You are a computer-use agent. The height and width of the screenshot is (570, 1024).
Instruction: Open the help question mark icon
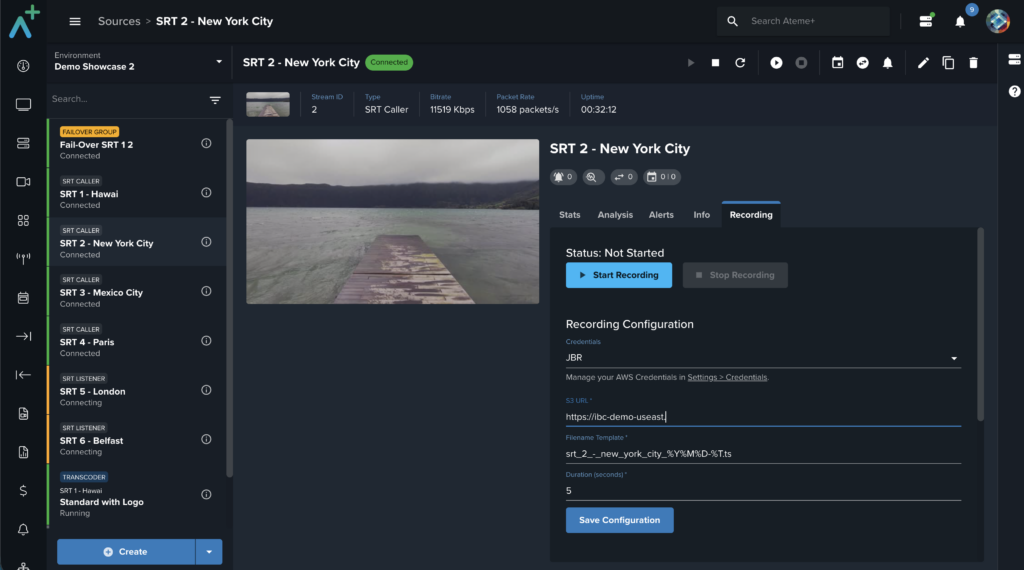pyautogui.click(x=1014, y=91)
